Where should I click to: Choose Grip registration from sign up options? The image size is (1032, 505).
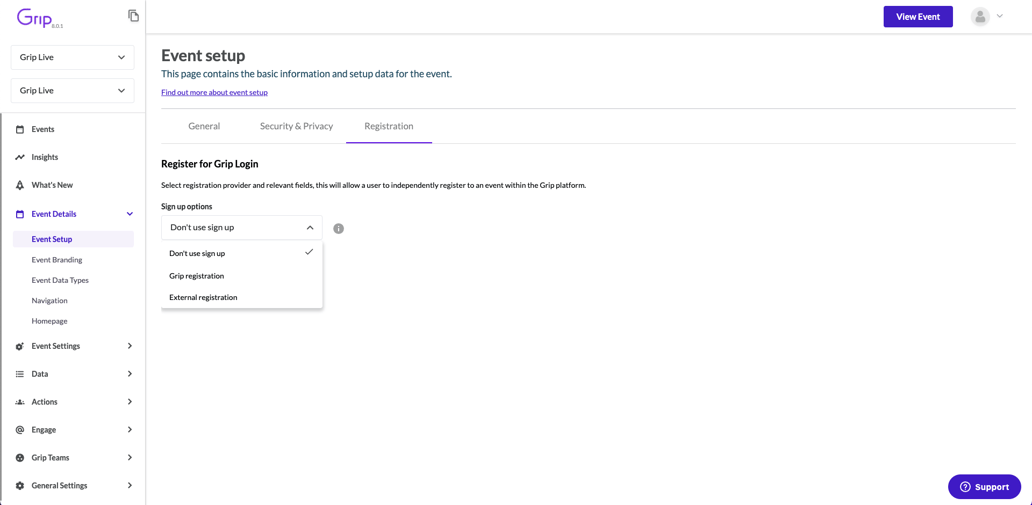point(197,276)
